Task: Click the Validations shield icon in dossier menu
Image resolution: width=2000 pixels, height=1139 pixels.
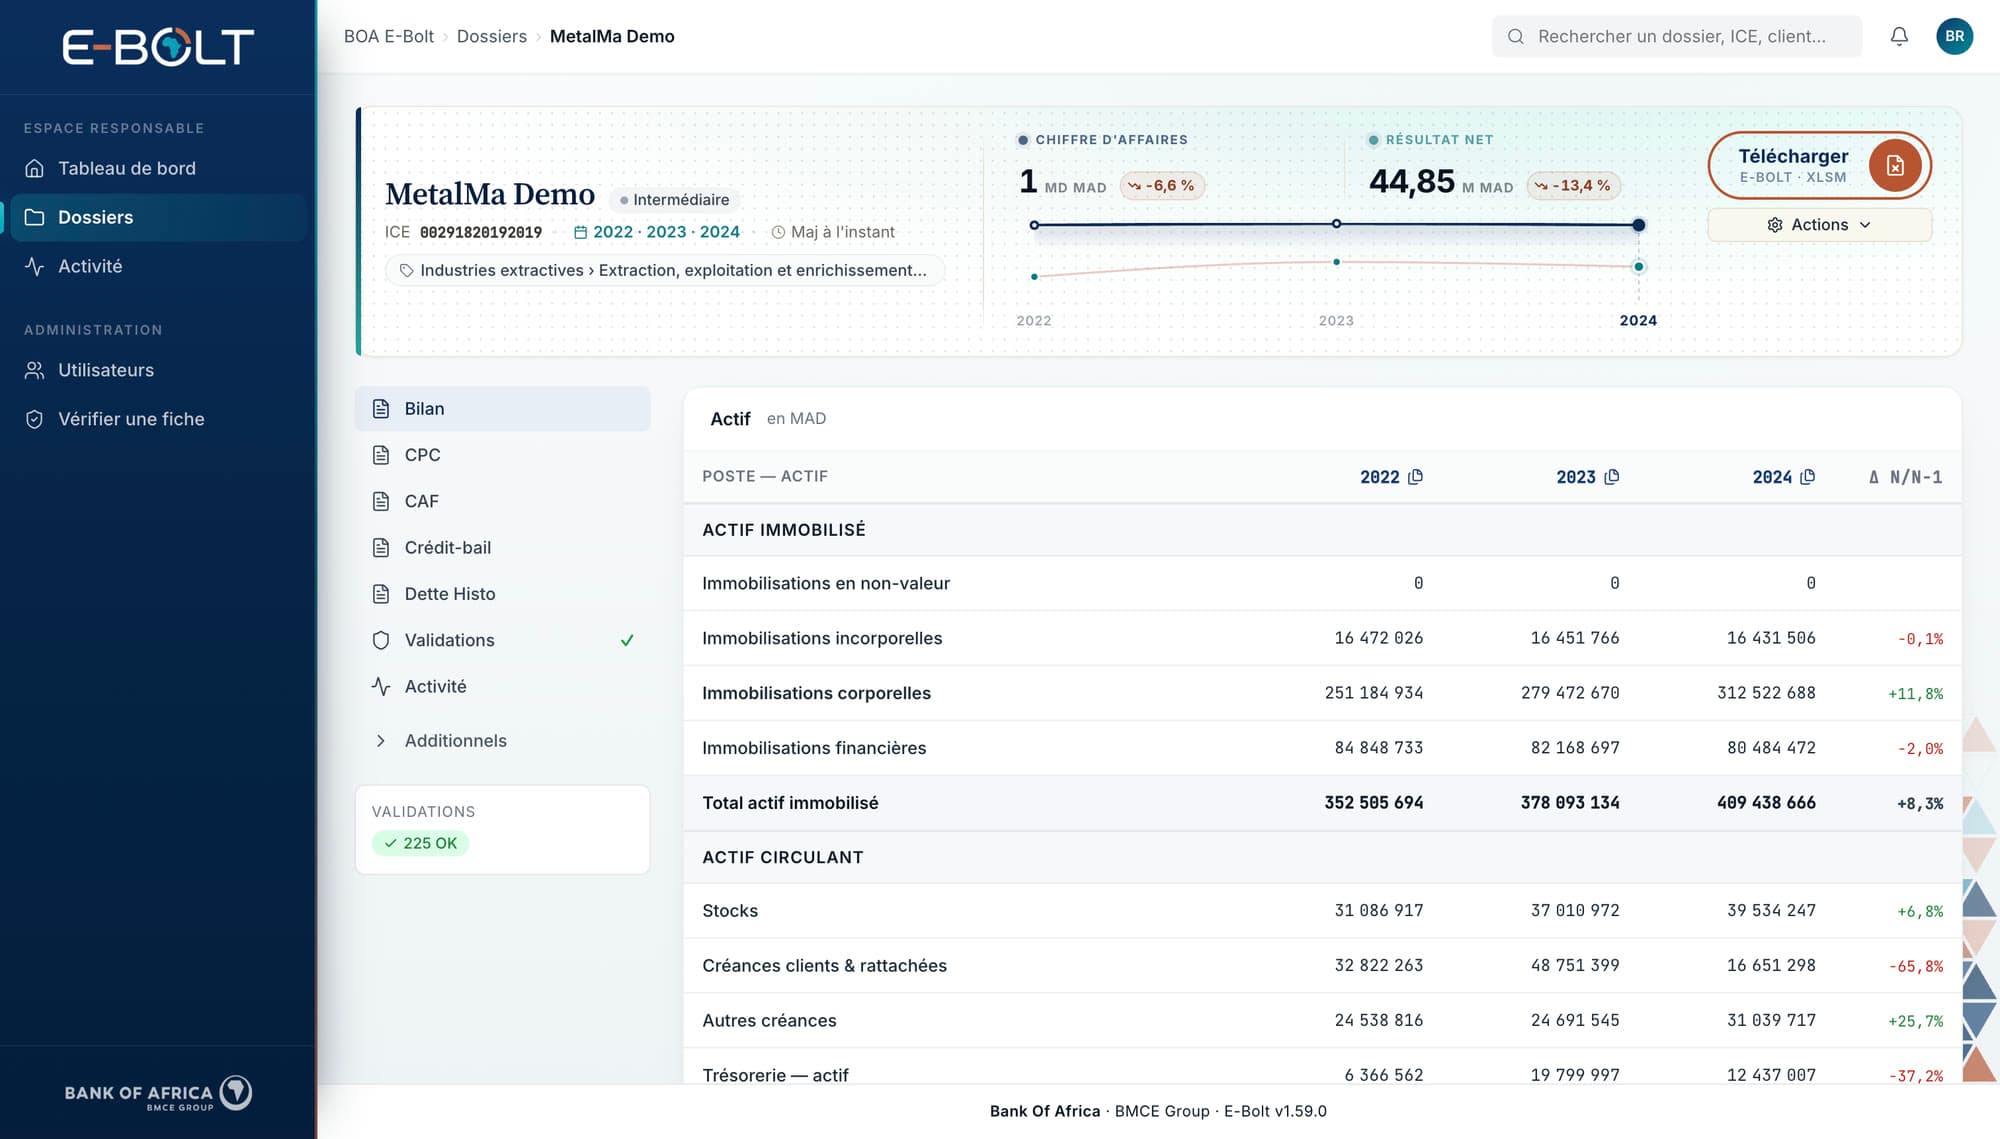Action: [x=380, y=640]
